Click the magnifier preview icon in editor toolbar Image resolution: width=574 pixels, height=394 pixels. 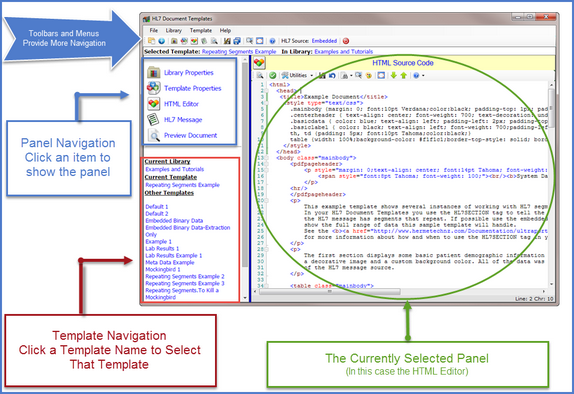[260, 75]
